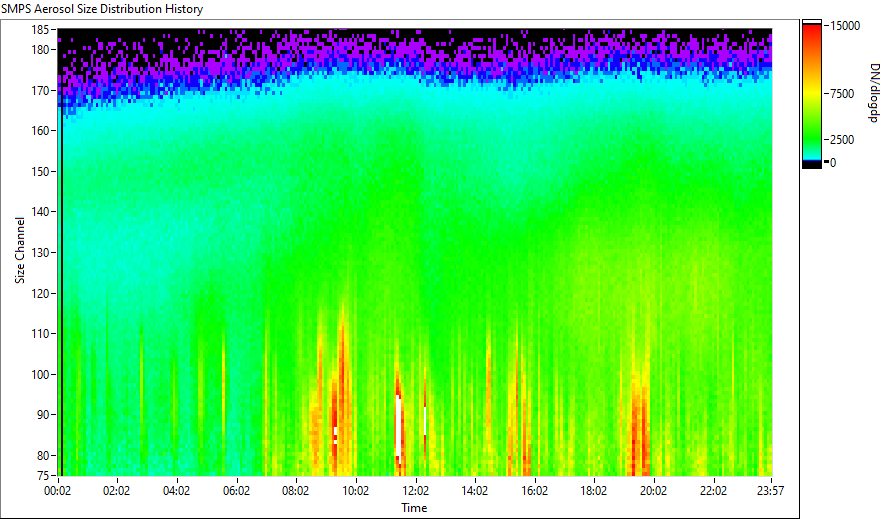Image resolution: width=884 pixels, height=519 pixels.
Task: Click the 150 size channel tick label
Action: tap(40, 171)
